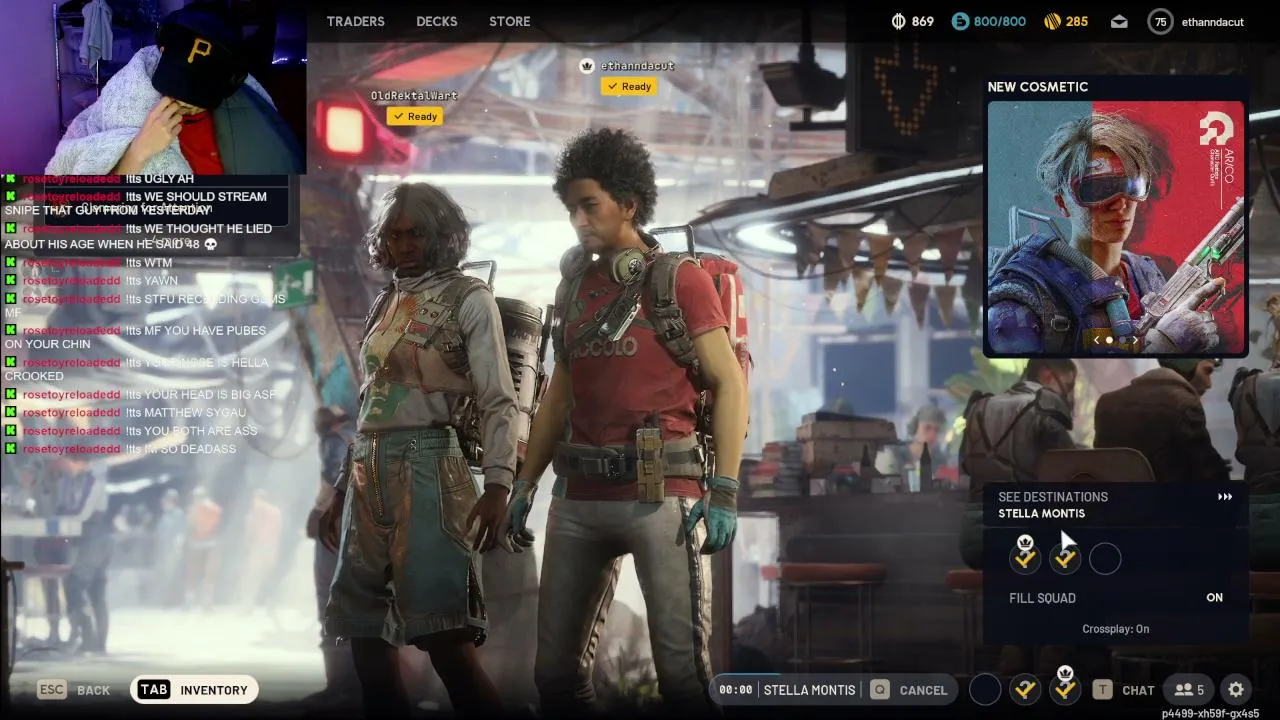This screenshot has width=1280, height=720.
Task: Click the OldRektalWart player name
Action: tap(414, 96)
